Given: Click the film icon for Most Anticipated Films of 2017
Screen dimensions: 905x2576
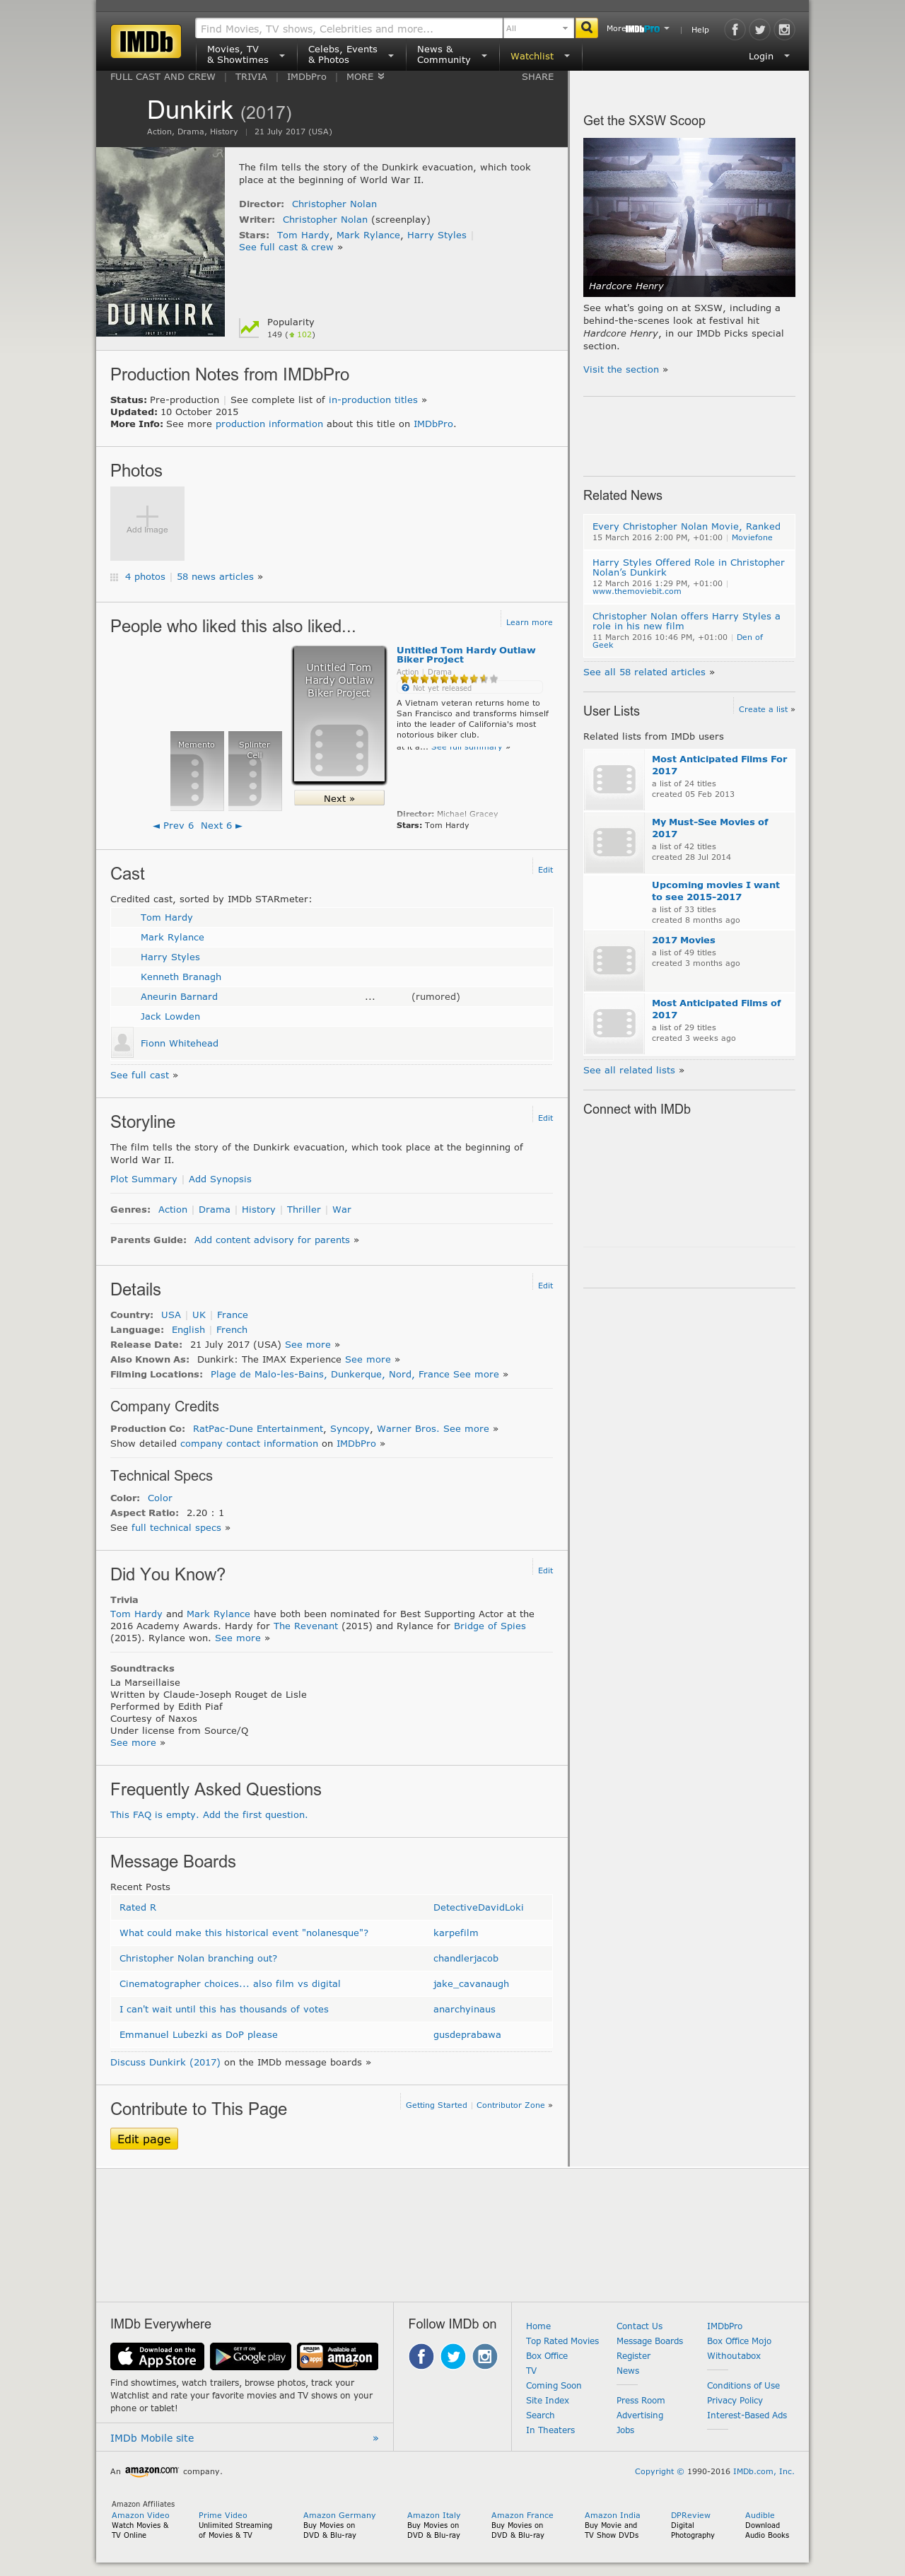Looking at the screenshot, I should tap(614, 1024).
